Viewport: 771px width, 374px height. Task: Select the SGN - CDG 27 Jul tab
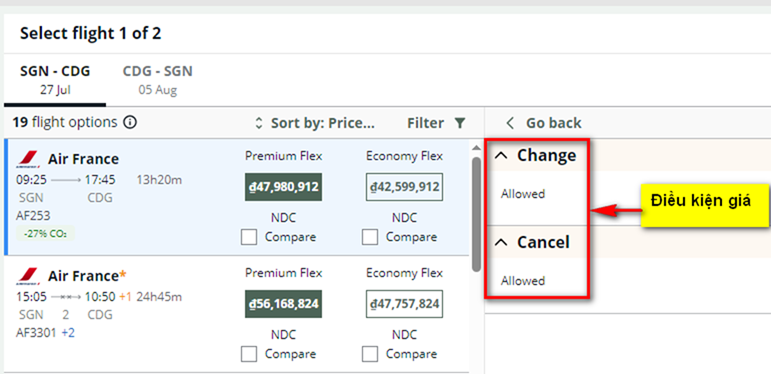pos(55,80)
